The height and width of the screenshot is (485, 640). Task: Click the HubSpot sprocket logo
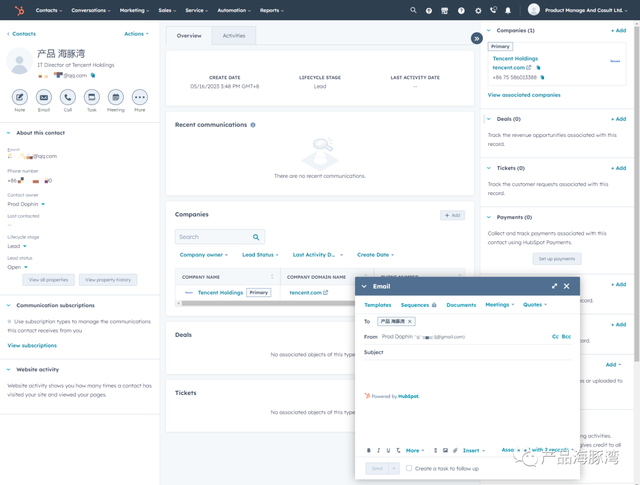coord(19,10)
